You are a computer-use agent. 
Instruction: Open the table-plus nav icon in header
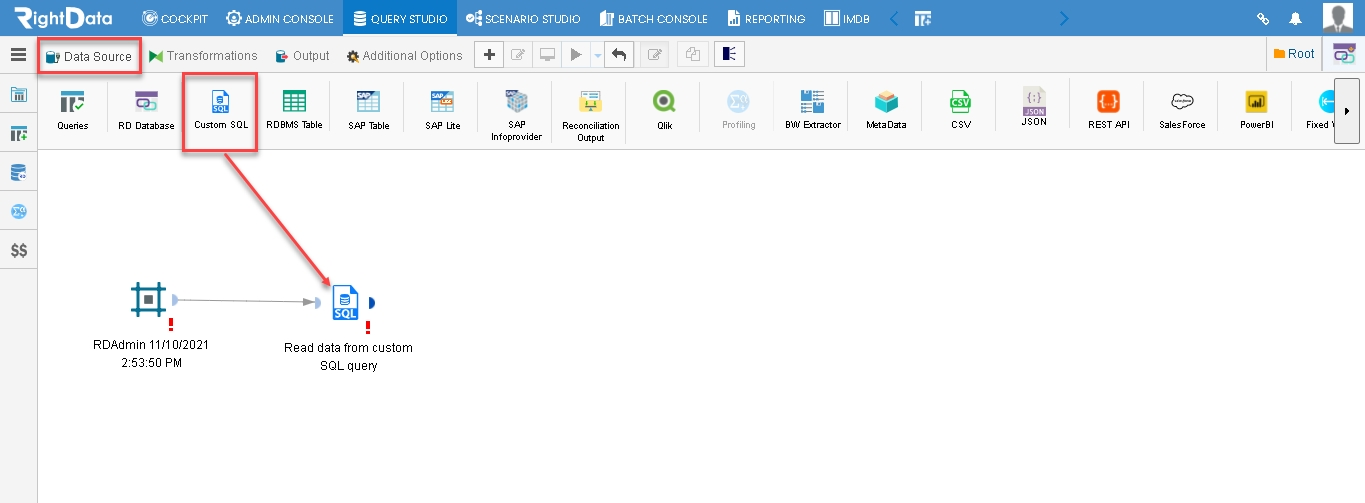[923, 18]
